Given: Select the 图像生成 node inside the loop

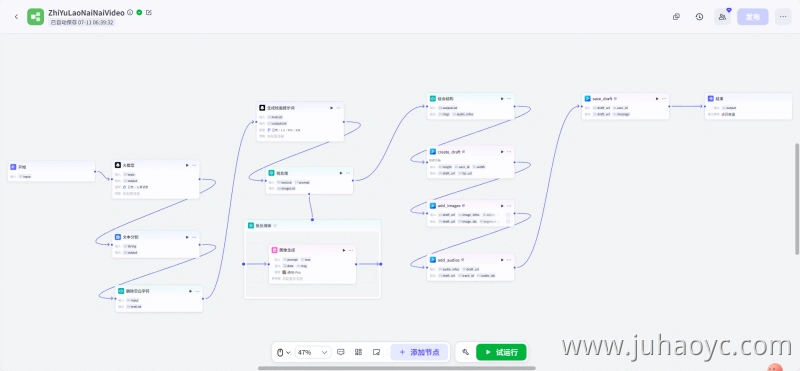Looking at the screenshot, I should 312,264.
